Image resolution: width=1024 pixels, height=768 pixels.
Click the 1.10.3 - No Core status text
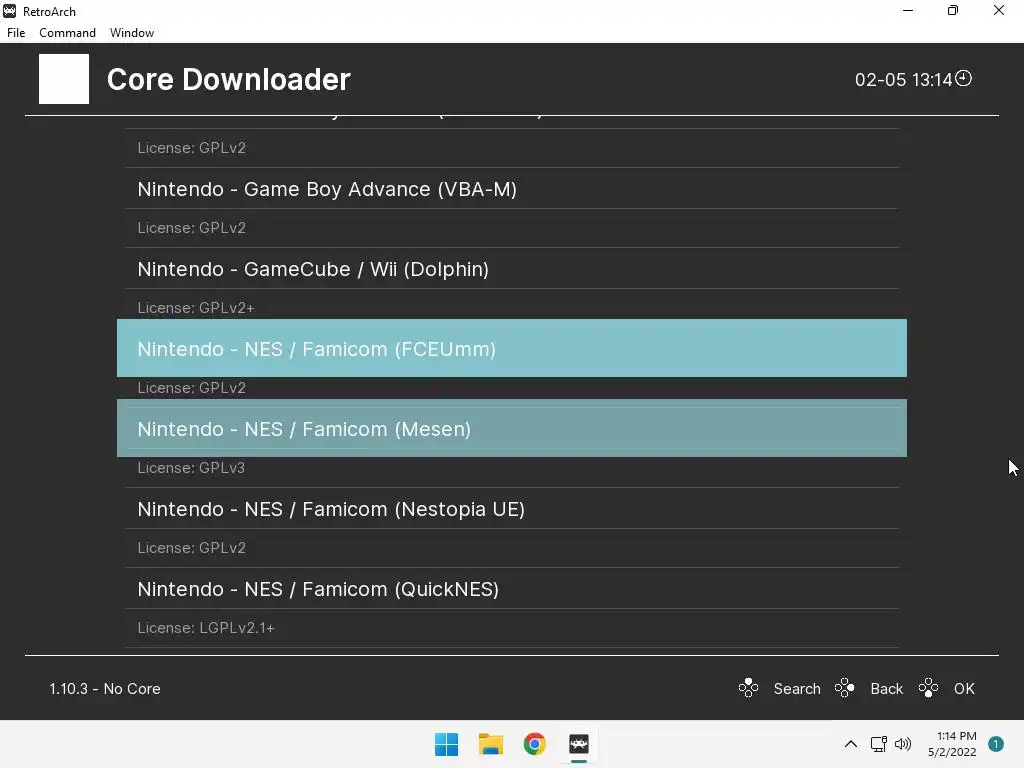click(105, 688)
